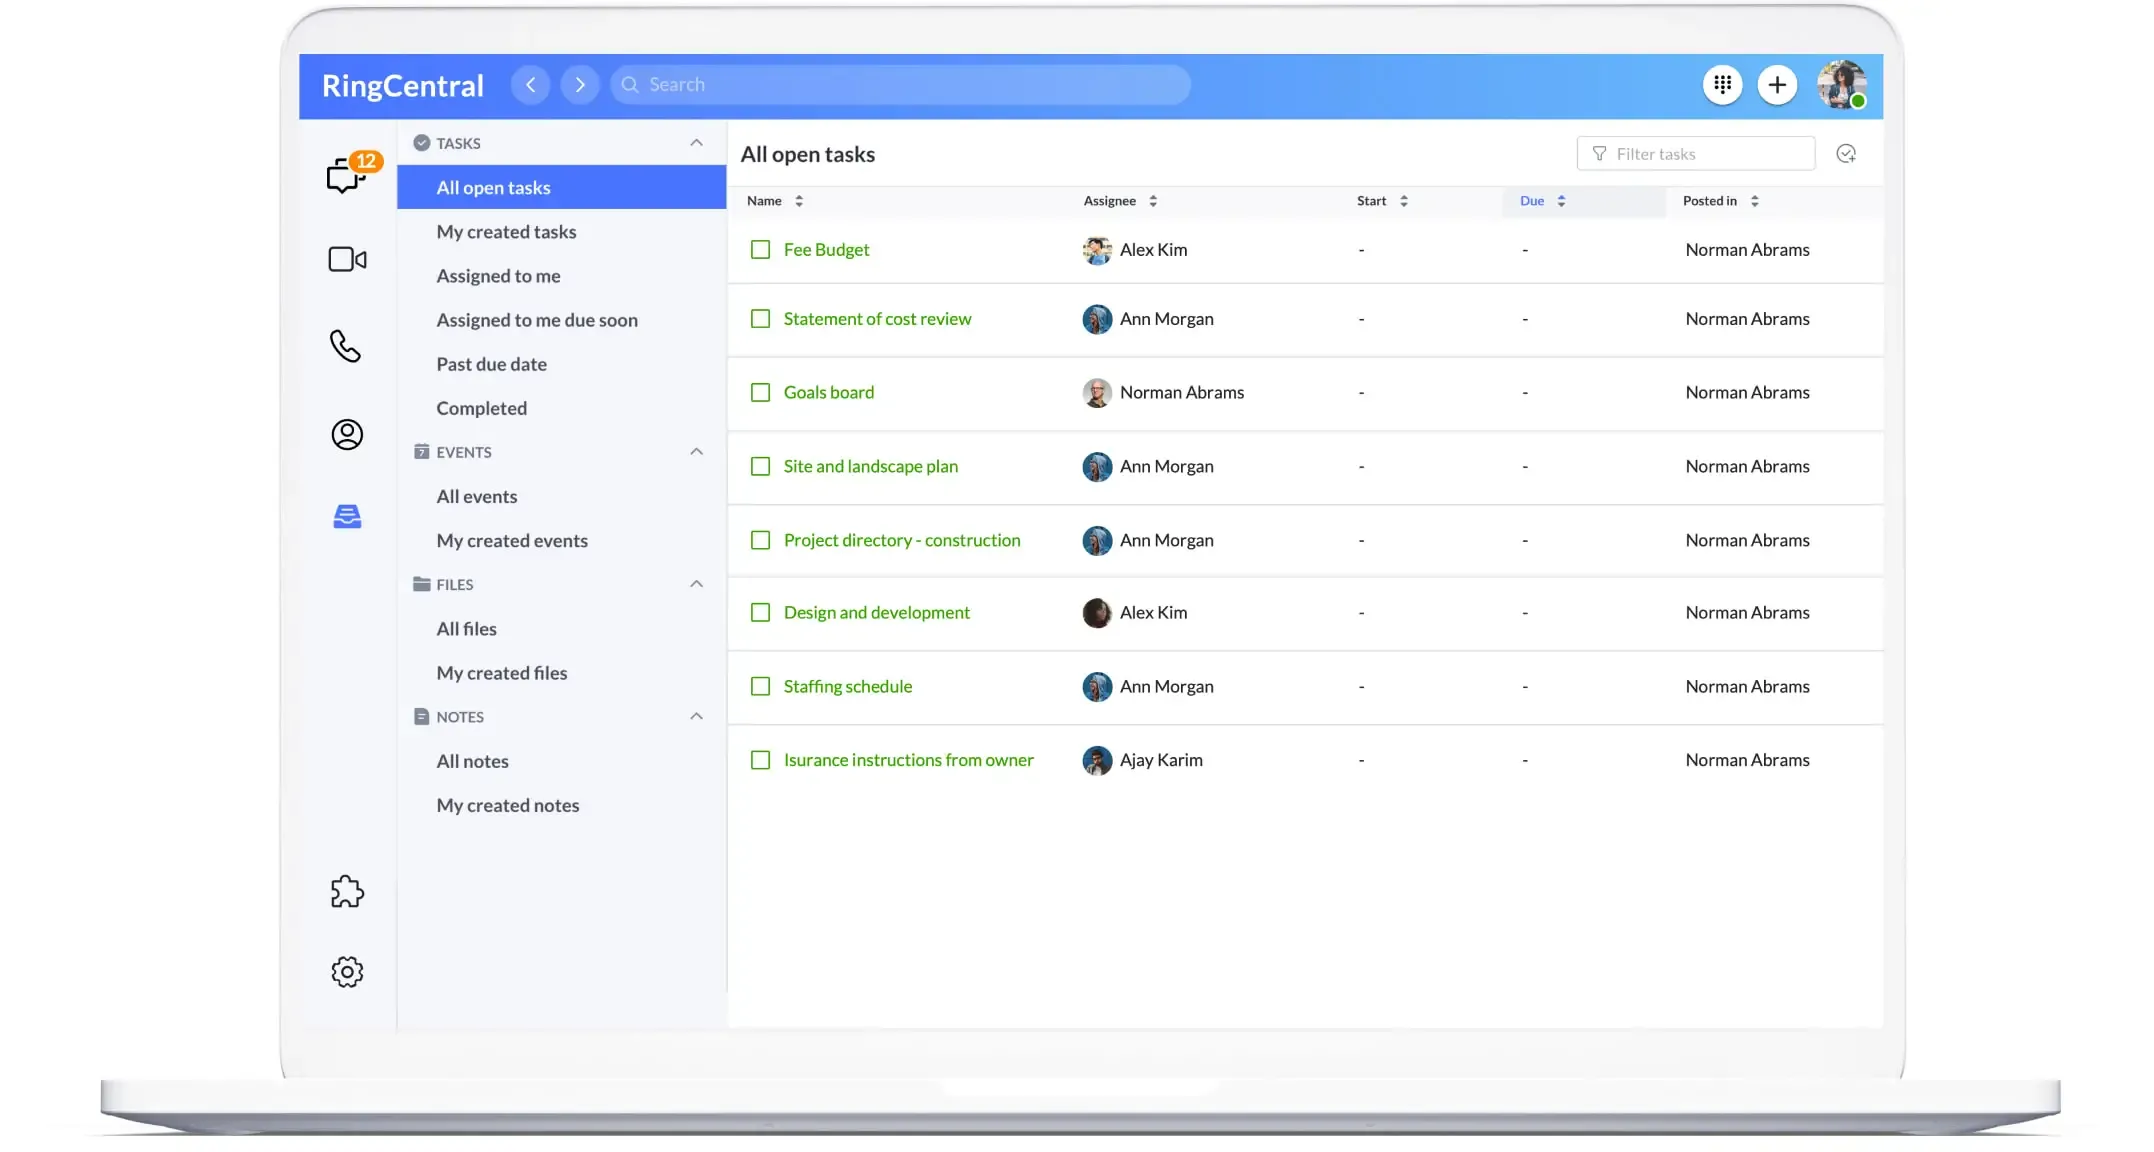Viewport: 2154px width, 1152px height.
Task: Go back with the left arrow button
Action: click(531, 85)
